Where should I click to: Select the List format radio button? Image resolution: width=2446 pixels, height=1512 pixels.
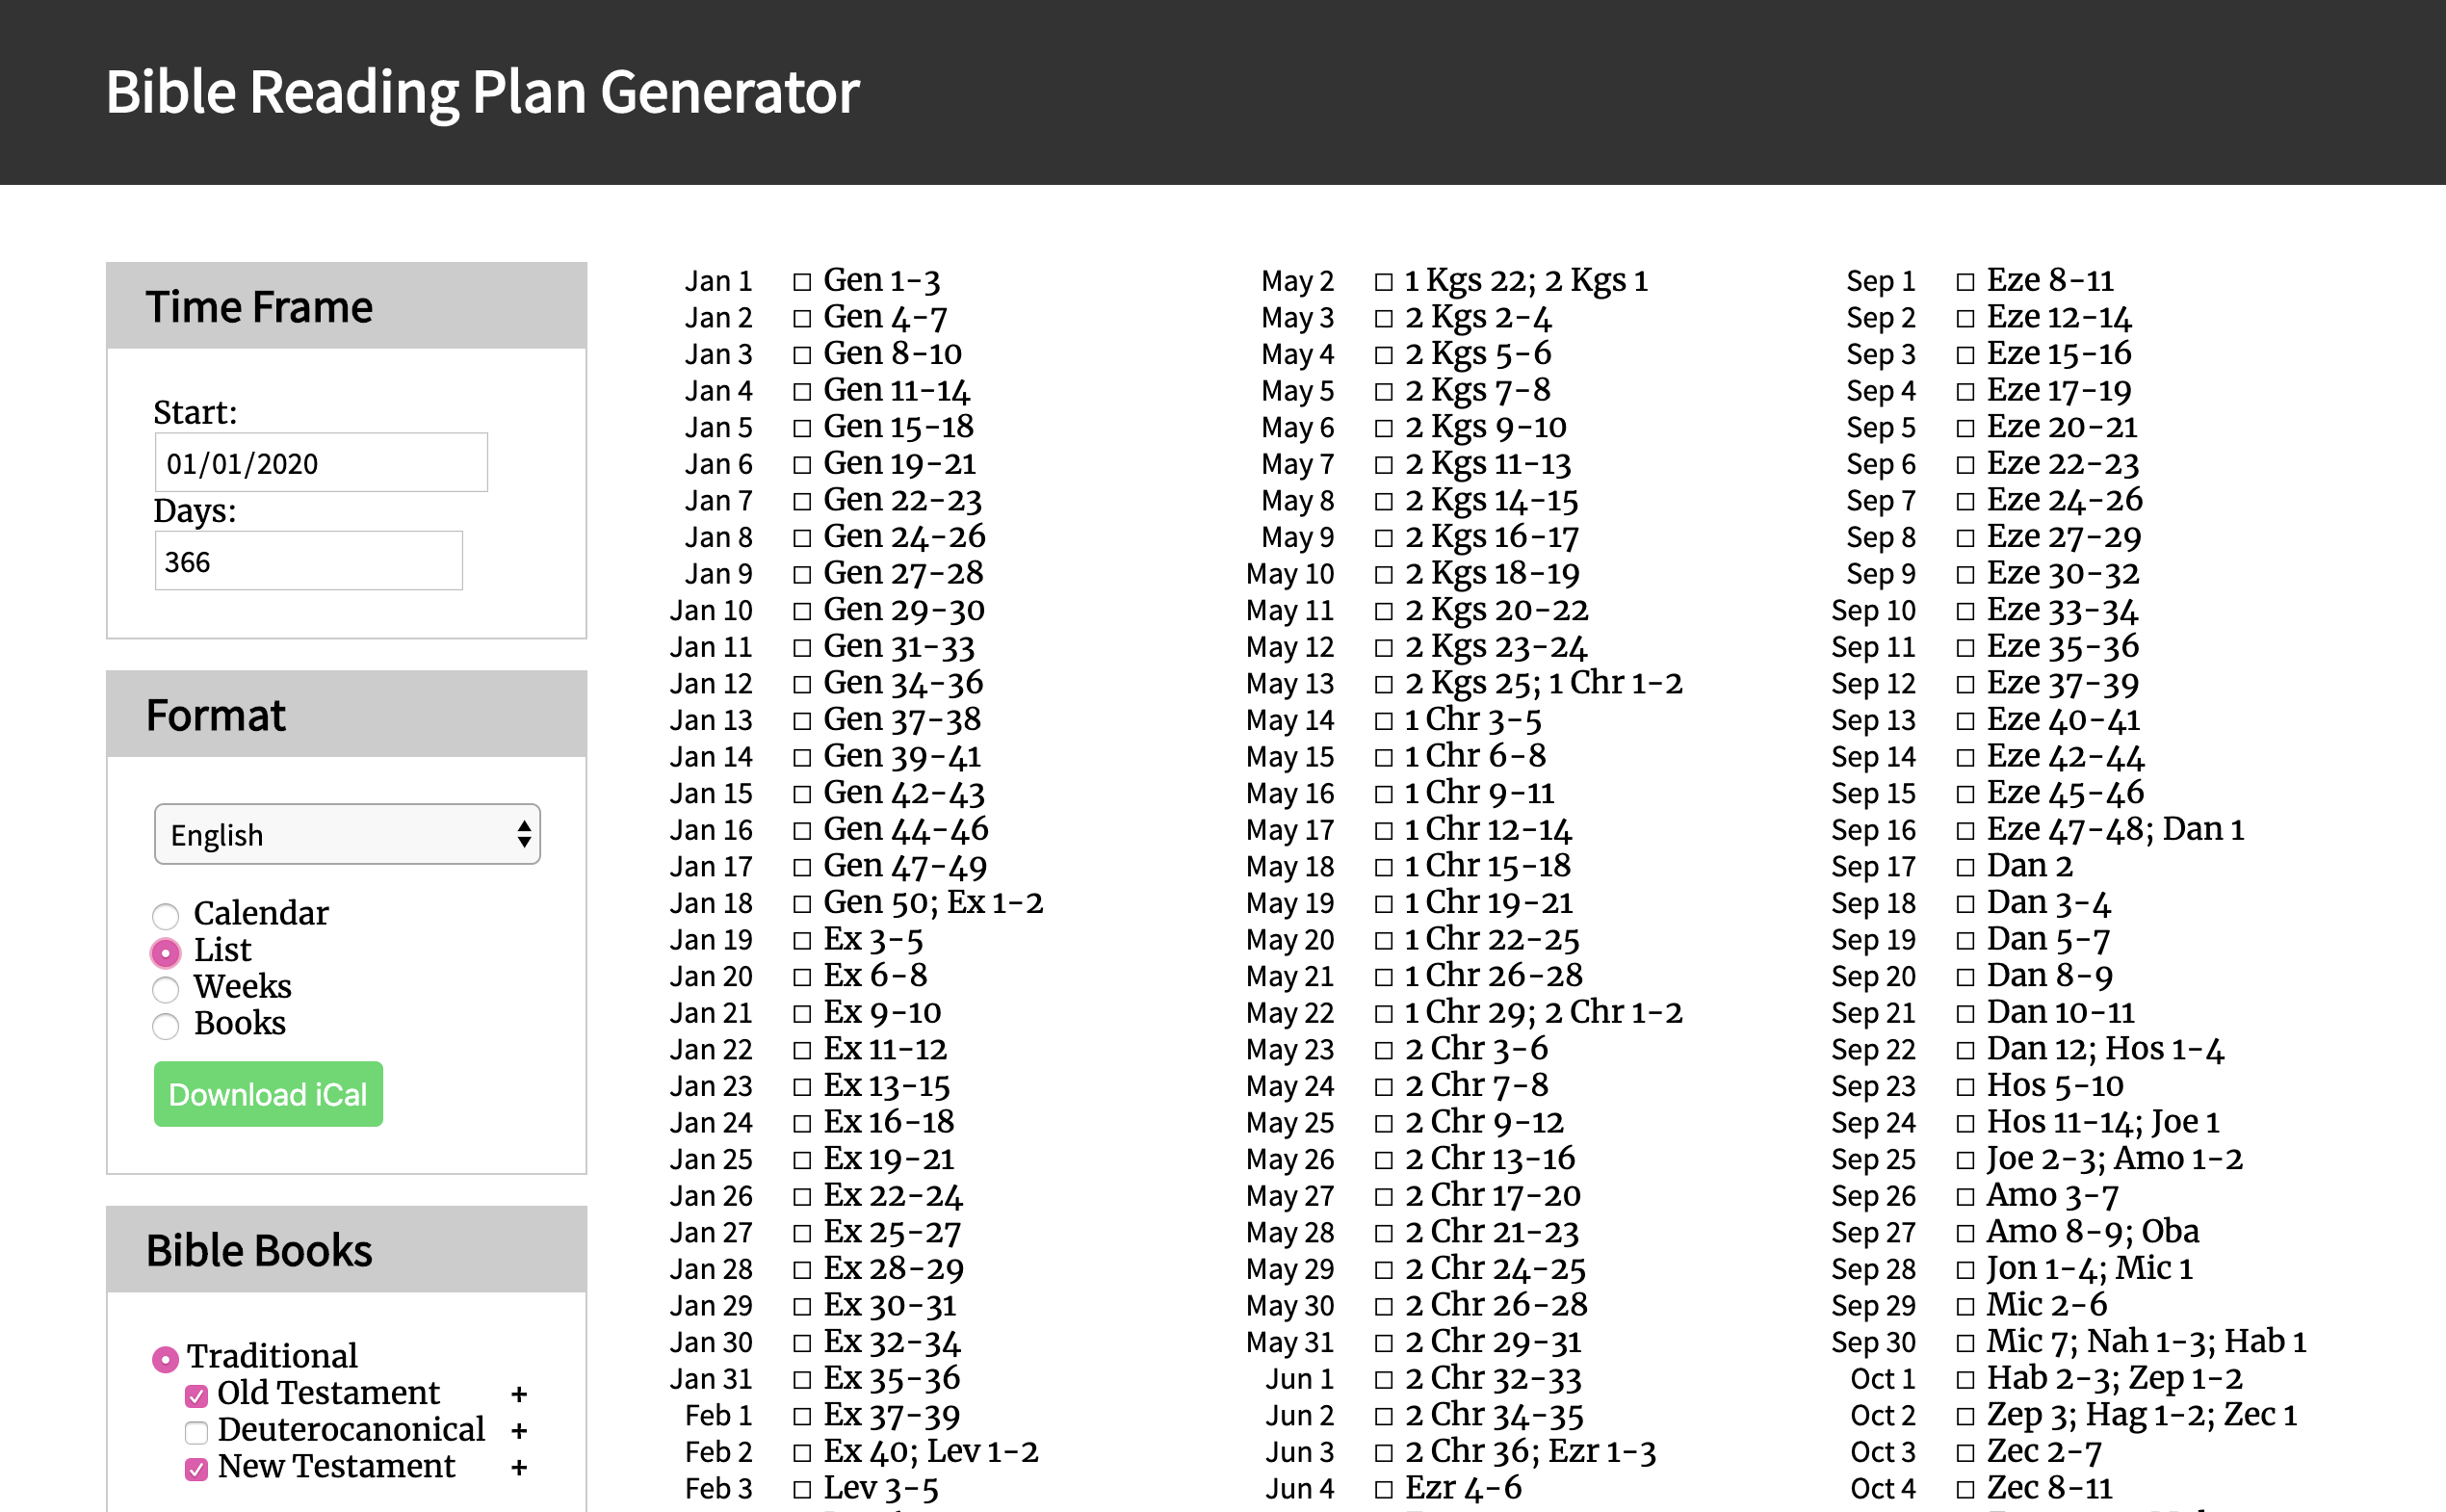click(166, 952)
